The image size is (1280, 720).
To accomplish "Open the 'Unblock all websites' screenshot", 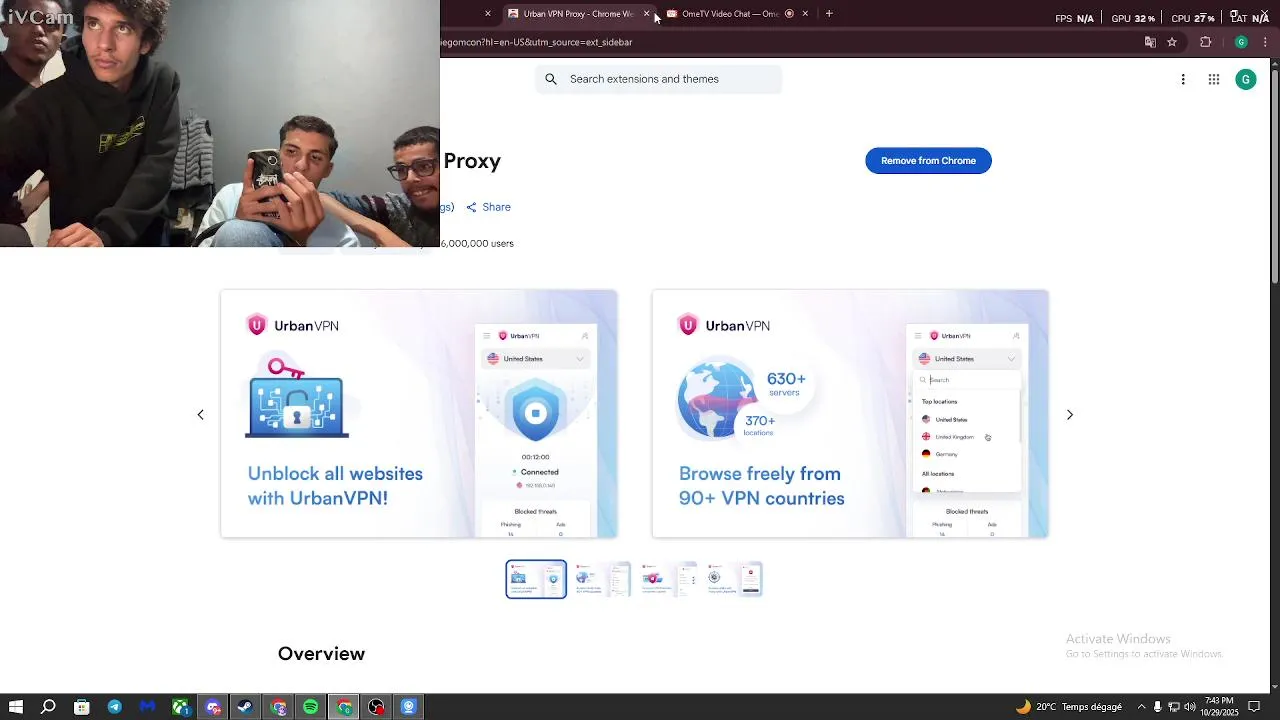I will (419, 414).
